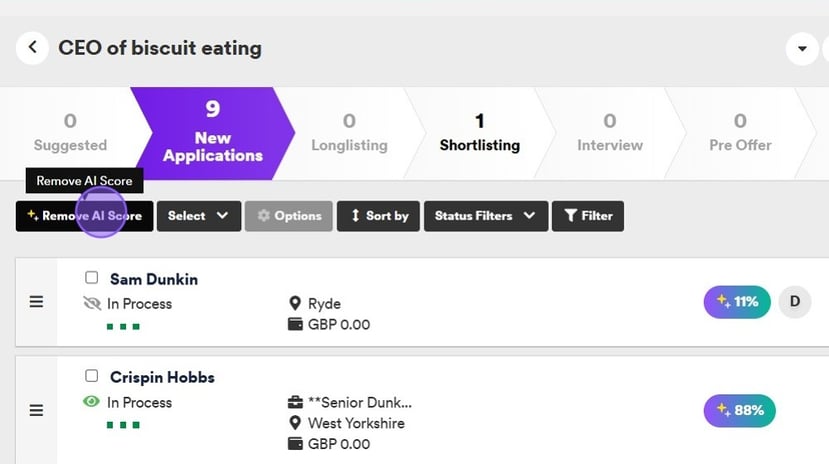
Task: Click Sam Dunkin's D avatar badge
Action: point(795,301)
